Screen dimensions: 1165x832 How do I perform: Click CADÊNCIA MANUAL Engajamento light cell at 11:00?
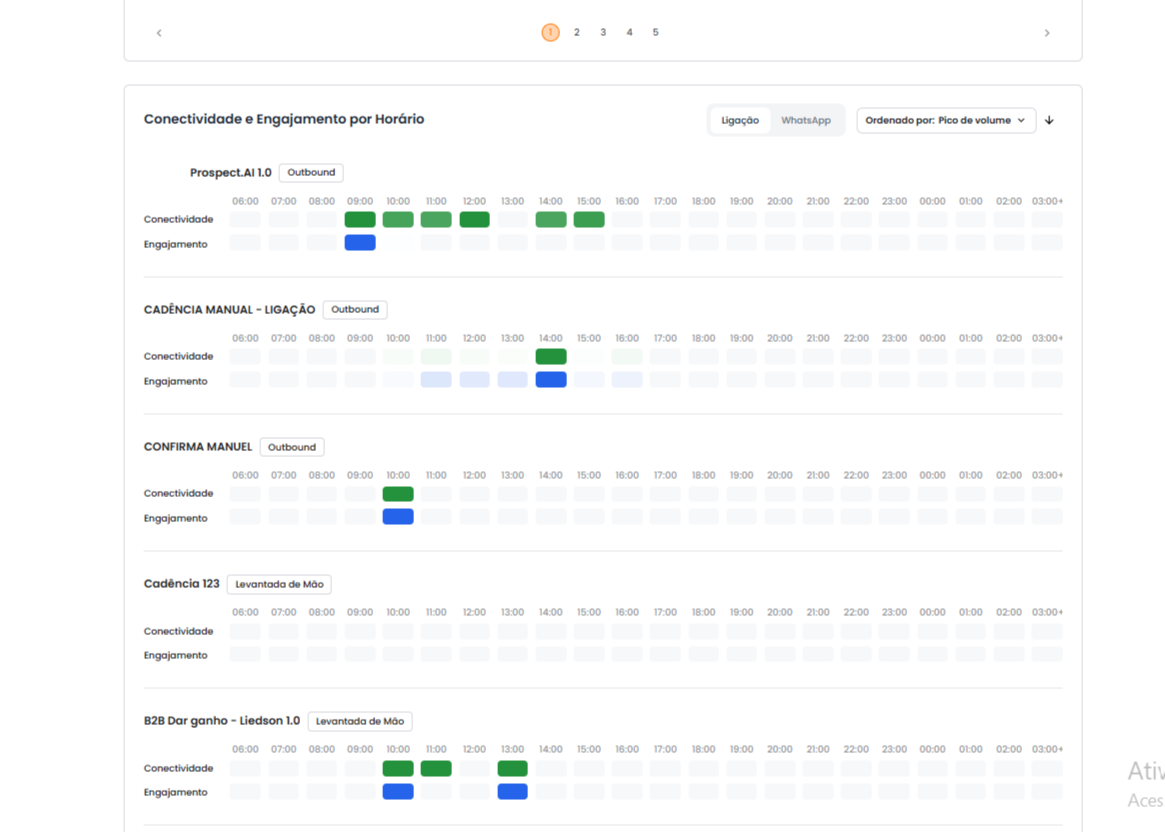(x=436, y=380)
